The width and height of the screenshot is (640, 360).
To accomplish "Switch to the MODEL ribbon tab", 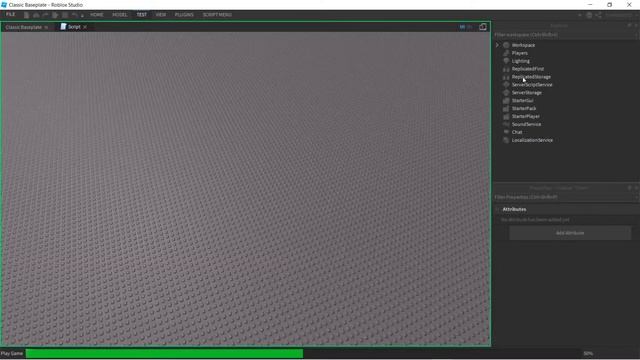I will click(120, 15).
